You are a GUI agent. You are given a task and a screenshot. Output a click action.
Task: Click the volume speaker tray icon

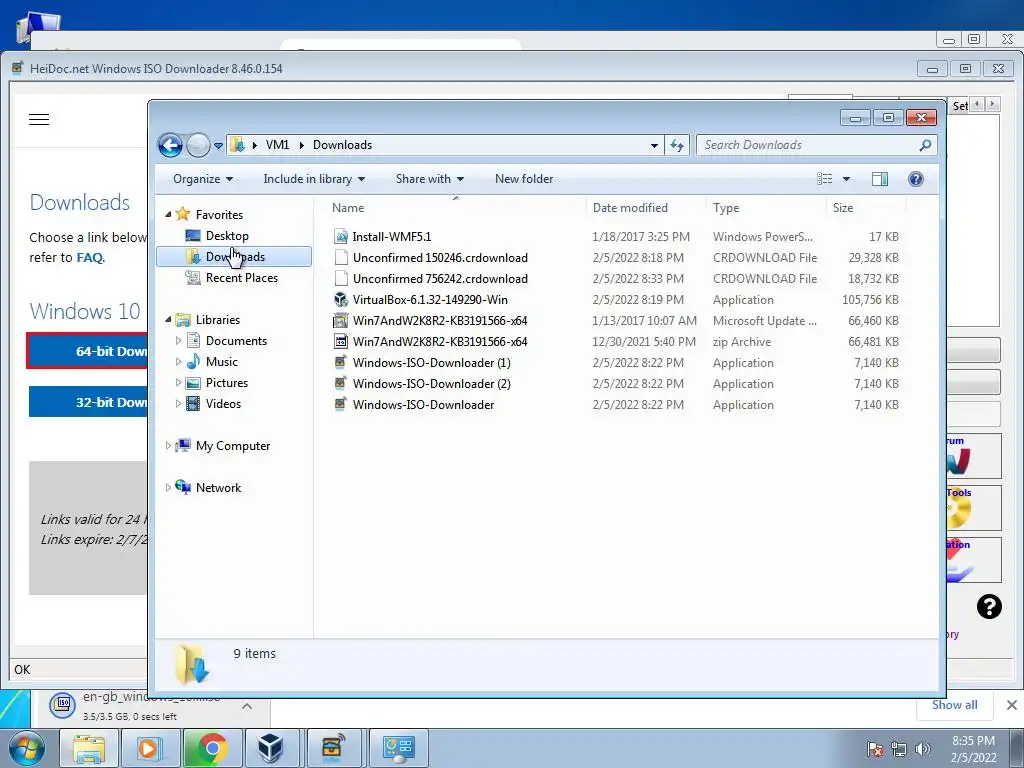pos(922,749)
